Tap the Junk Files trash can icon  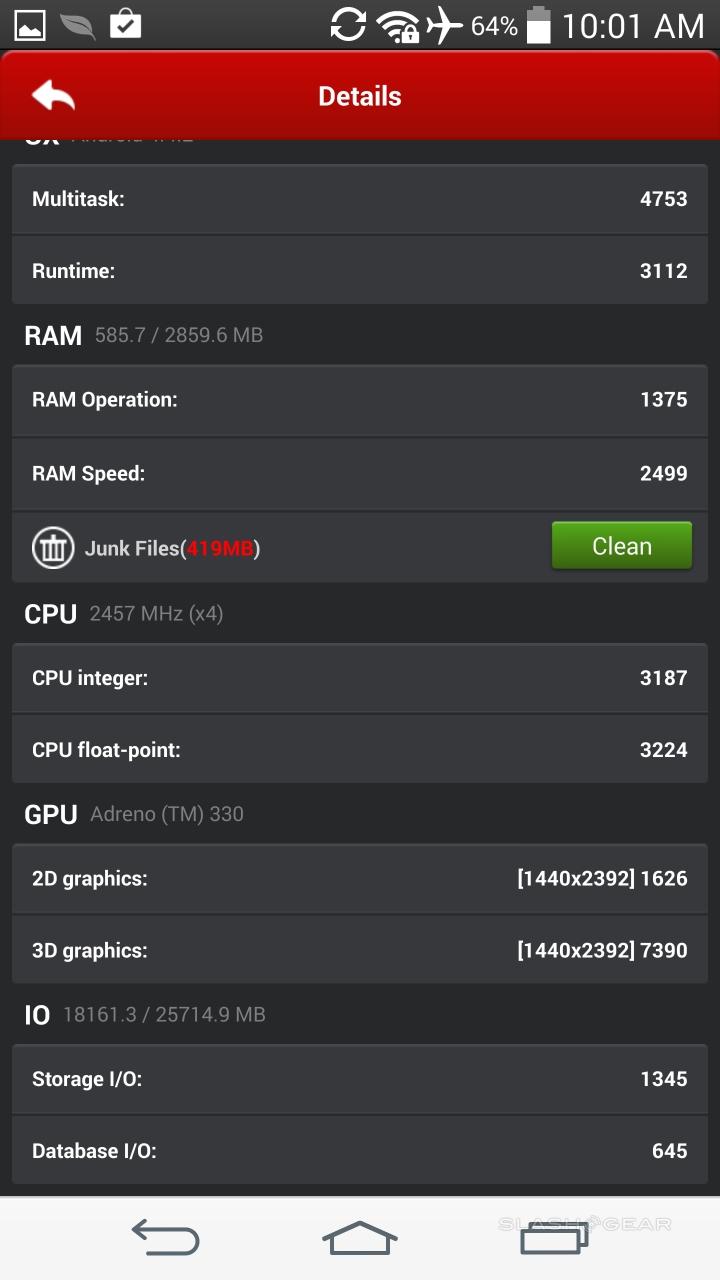pyautogui.click(x=53, y=548)
